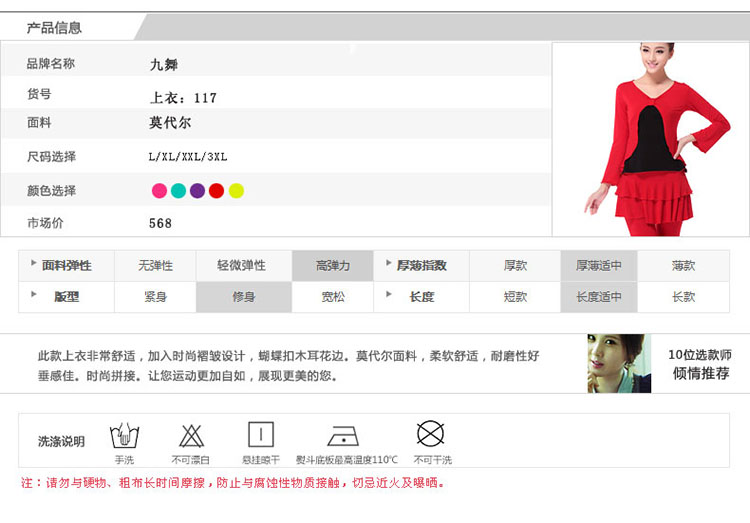The height and width of the screenshot is (523, 750).
Task: Select the red color swatch
Action: 216,191
